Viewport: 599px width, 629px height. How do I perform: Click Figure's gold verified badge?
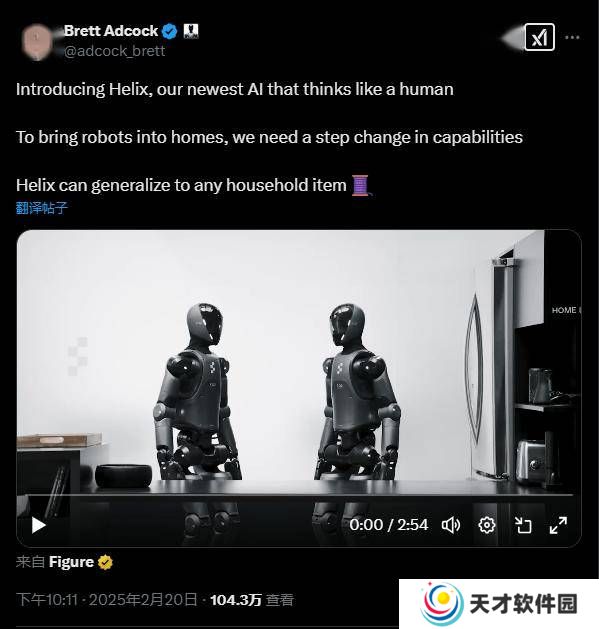click(x=105, y=562)
